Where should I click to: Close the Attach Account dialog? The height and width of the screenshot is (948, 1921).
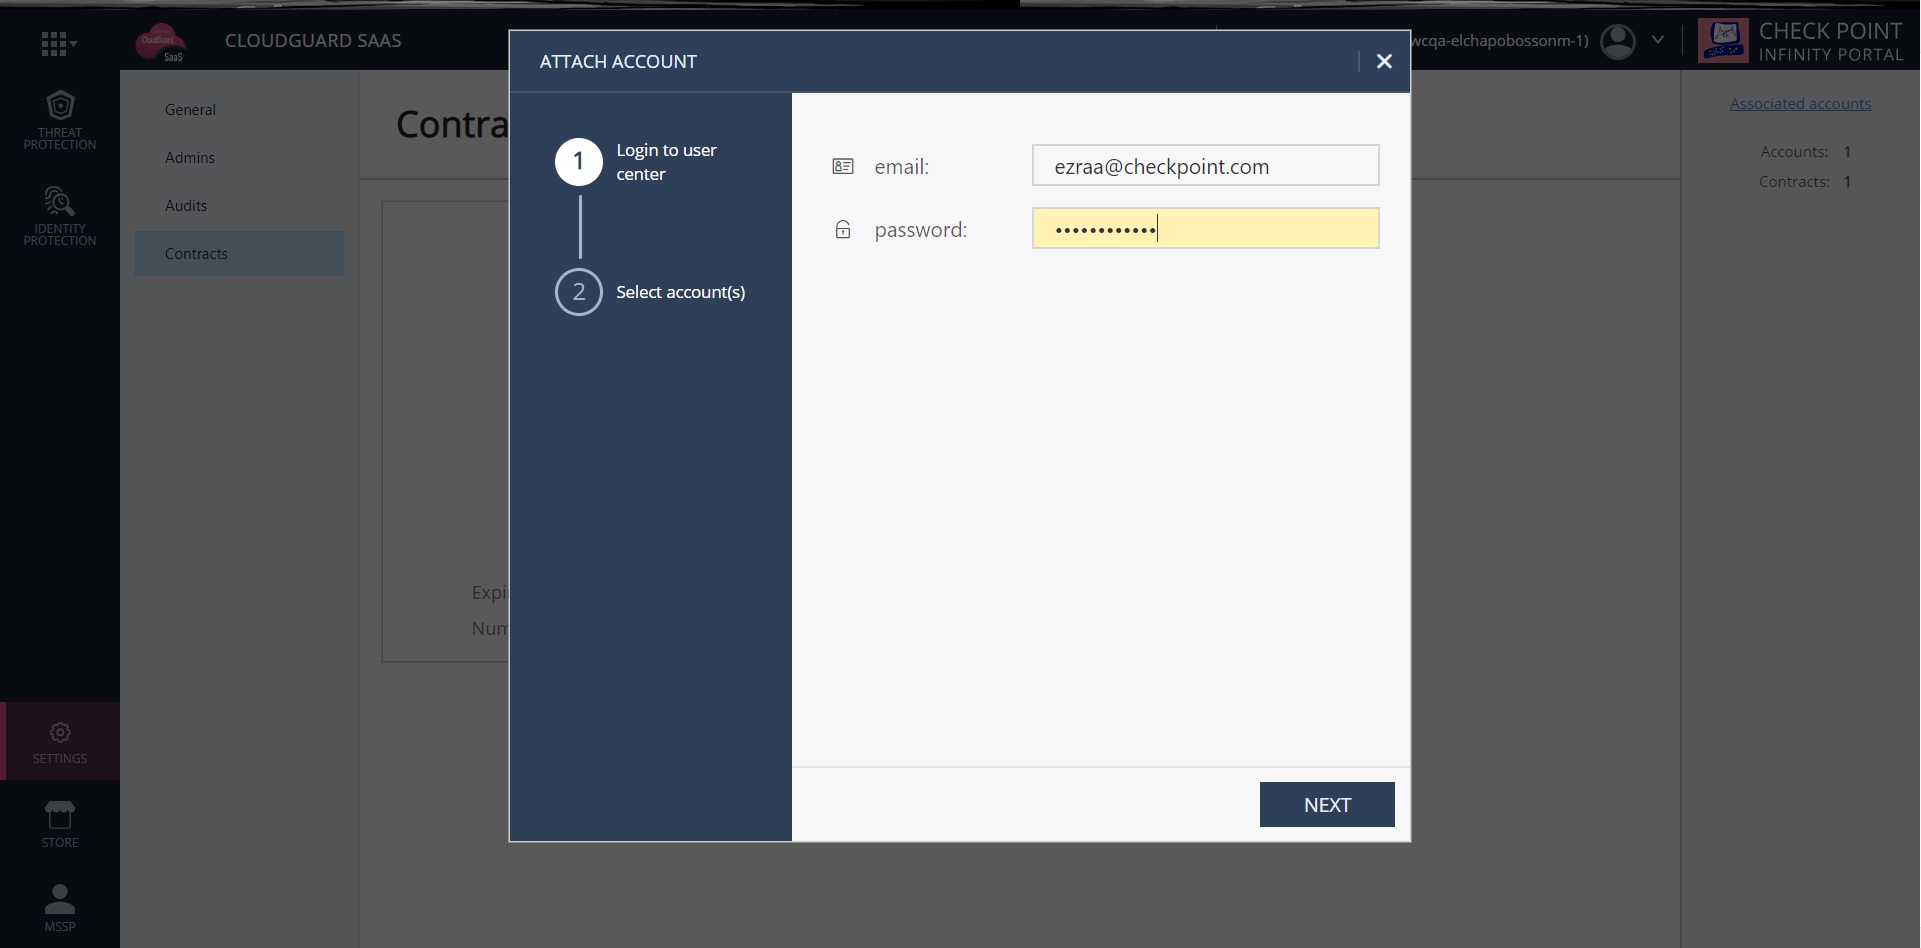[1384, 61]
